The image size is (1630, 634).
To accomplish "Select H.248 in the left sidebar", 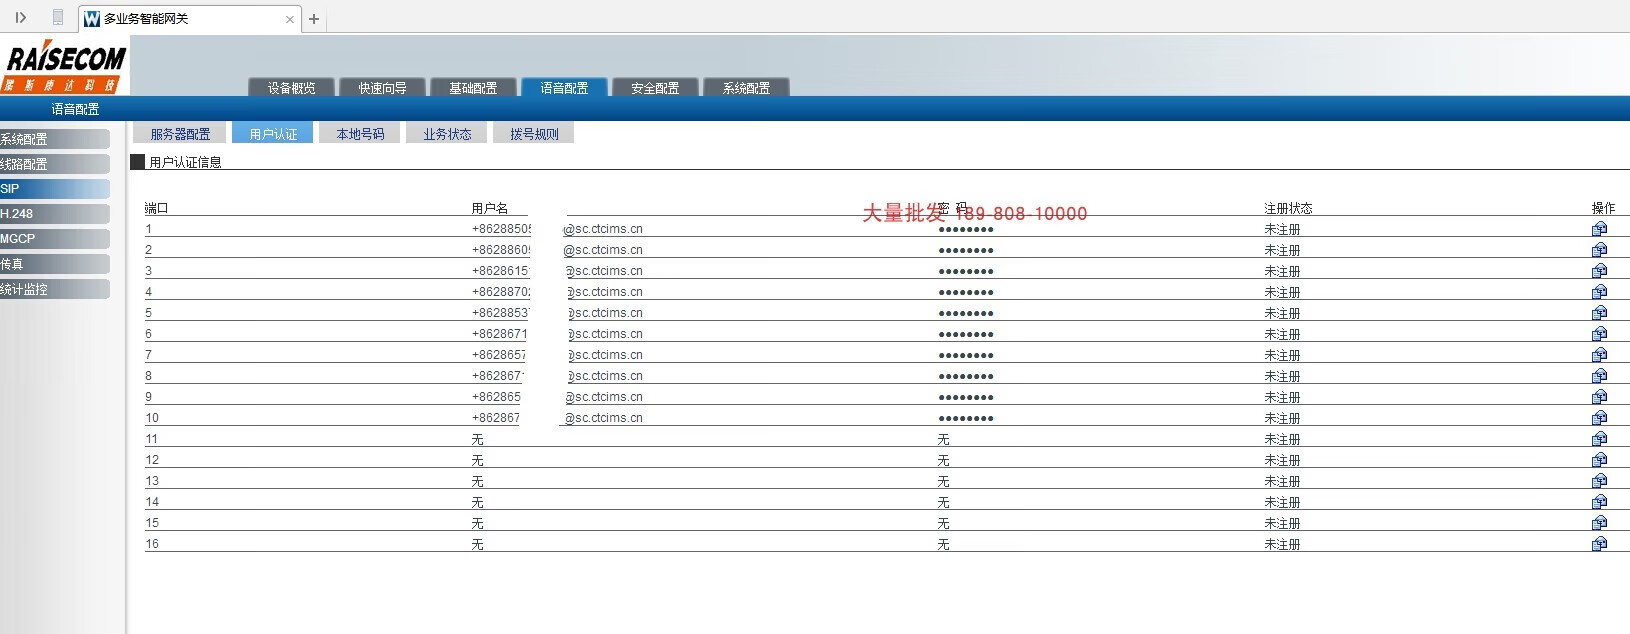I will click(x=54, y=214).
